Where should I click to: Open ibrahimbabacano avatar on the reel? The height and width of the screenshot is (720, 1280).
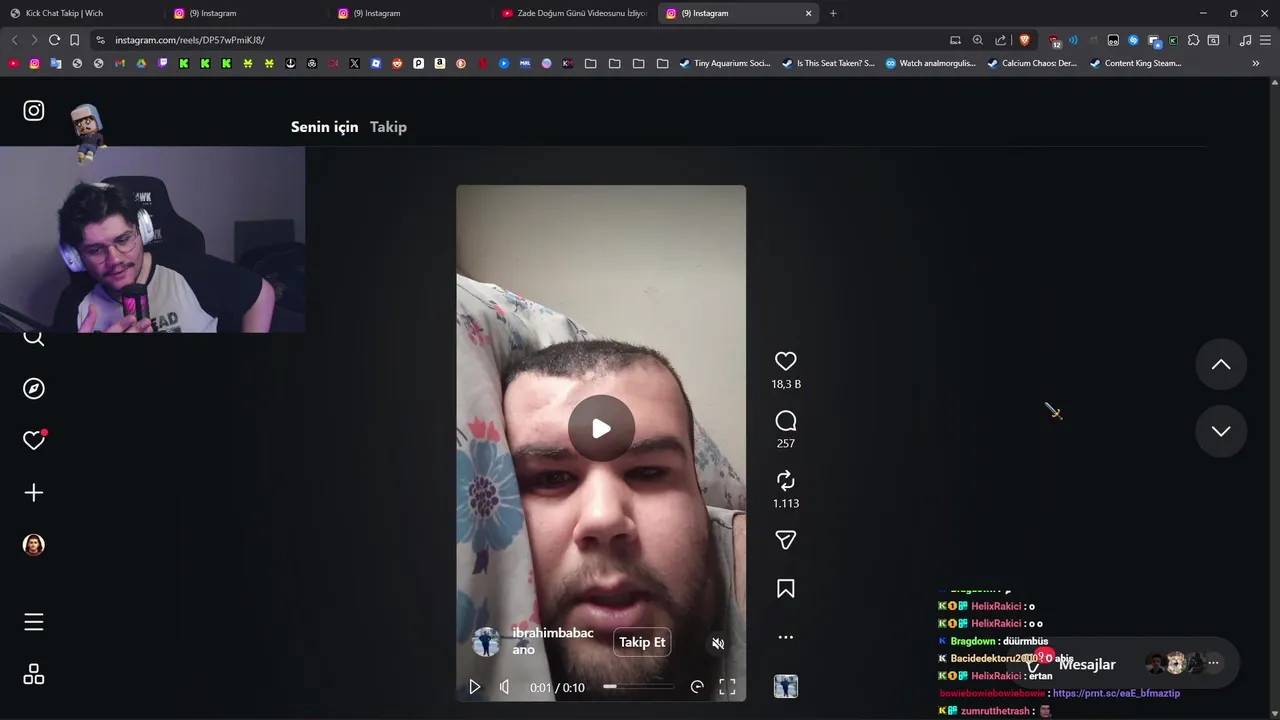pyautogui.click(x=486, y=642)
